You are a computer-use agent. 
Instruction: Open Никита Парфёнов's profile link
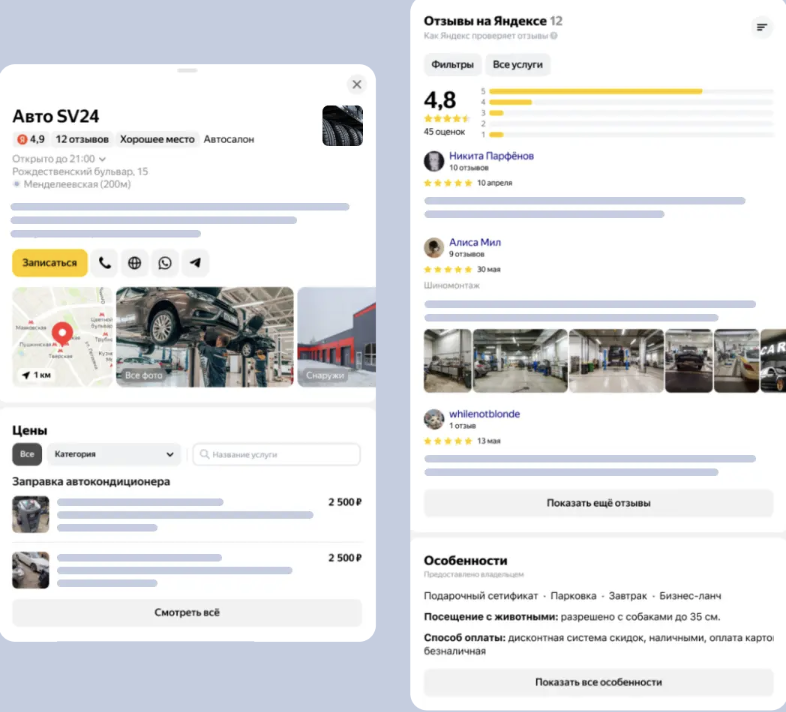[x=491, y=156]
